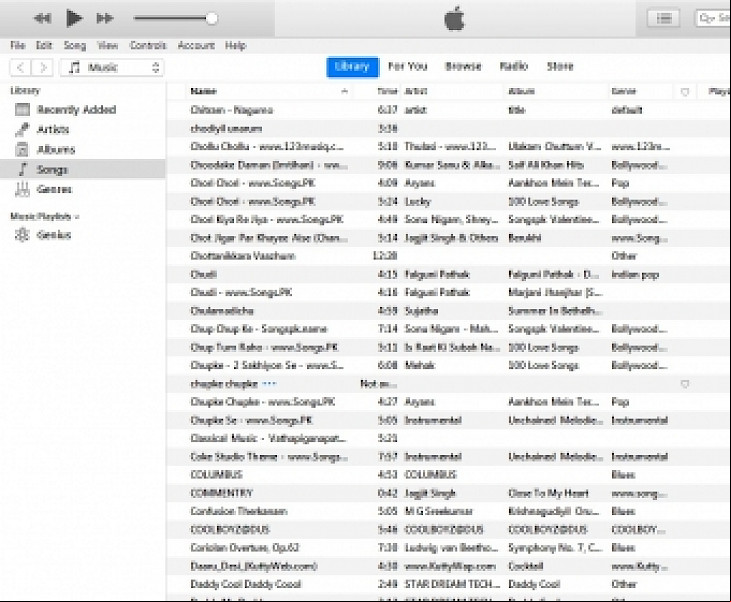
Task: Go back with the left arrow button
Action: point(21,68)
